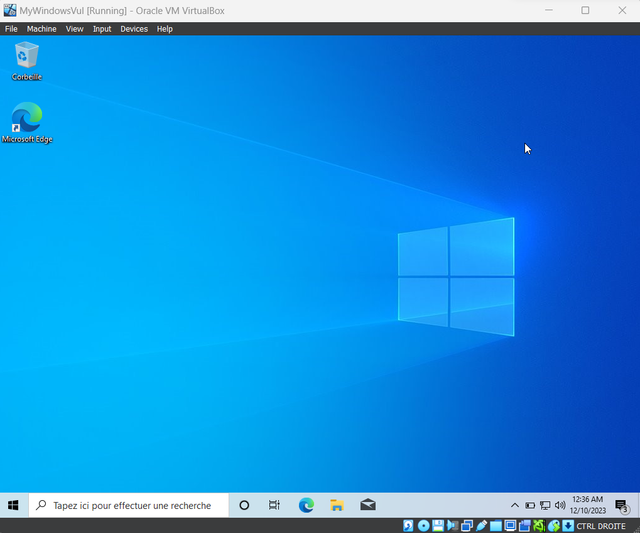Viewport: 640px width, 533px height.
Task: Open the notification center with 3 badge
Action: pyautogui.click(x=622, y=506)
